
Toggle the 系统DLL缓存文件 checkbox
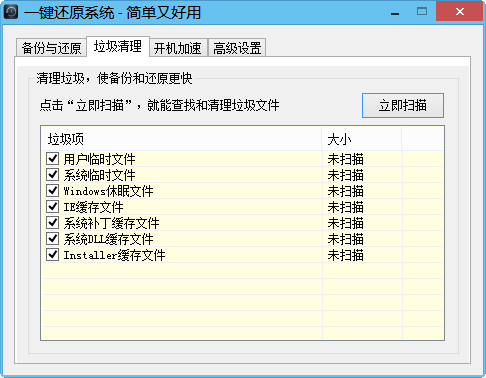(53, 239)
